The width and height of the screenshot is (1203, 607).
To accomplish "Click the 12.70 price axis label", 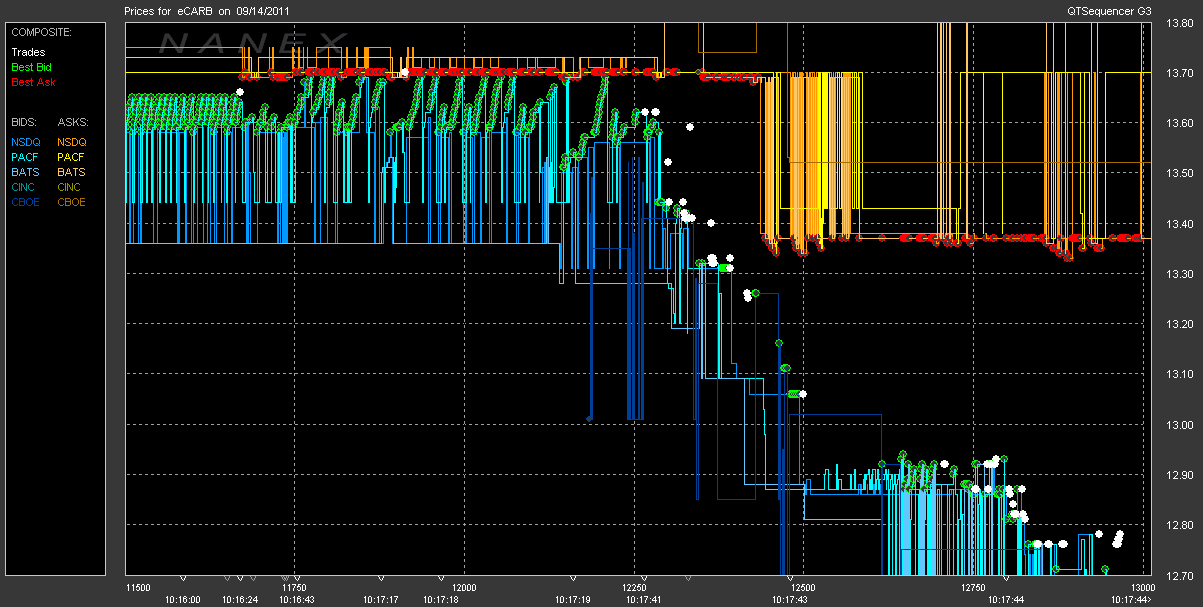I will pos(1180,575).
